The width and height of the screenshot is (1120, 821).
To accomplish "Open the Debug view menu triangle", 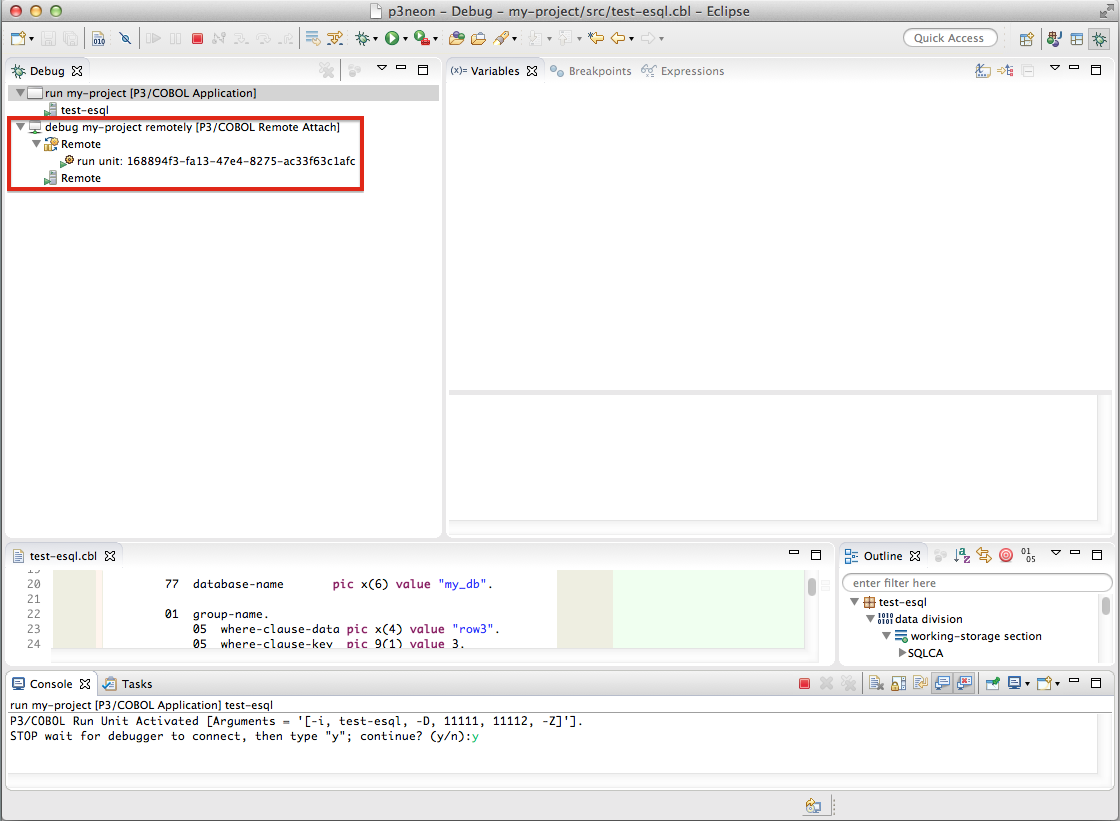I will click(382, 69).
